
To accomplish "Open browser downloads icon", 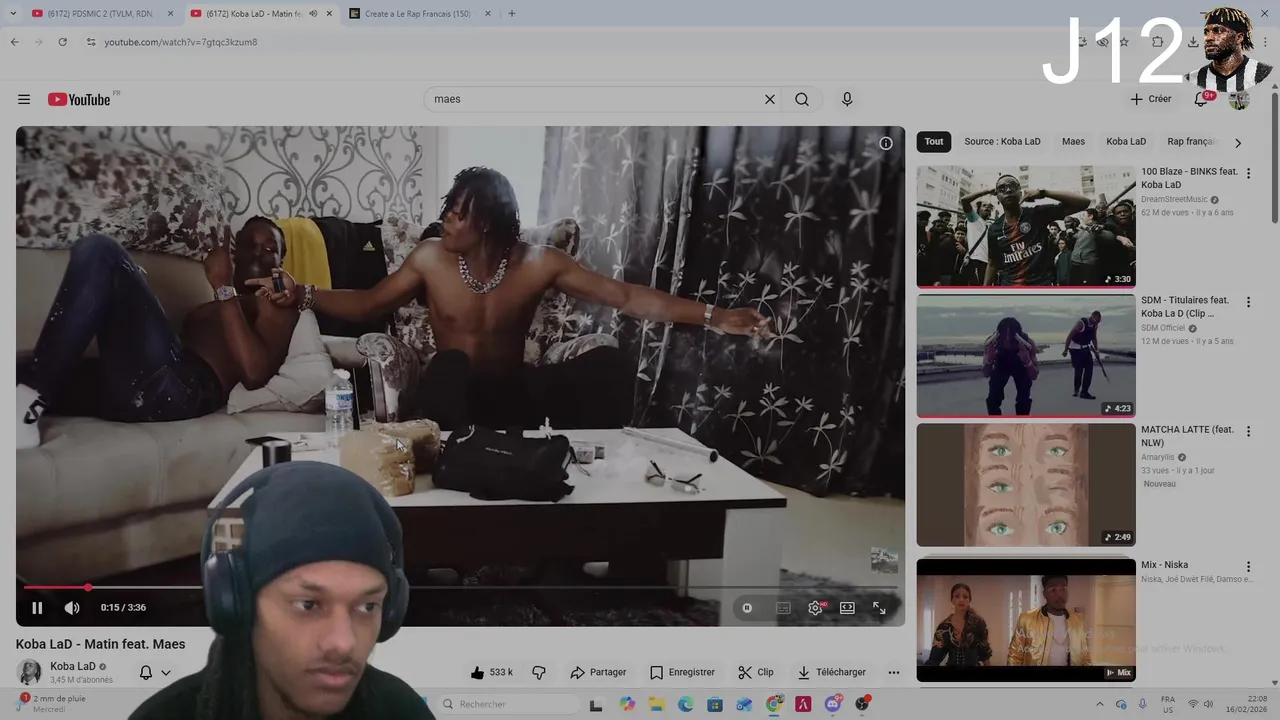I will point(1193,42).
